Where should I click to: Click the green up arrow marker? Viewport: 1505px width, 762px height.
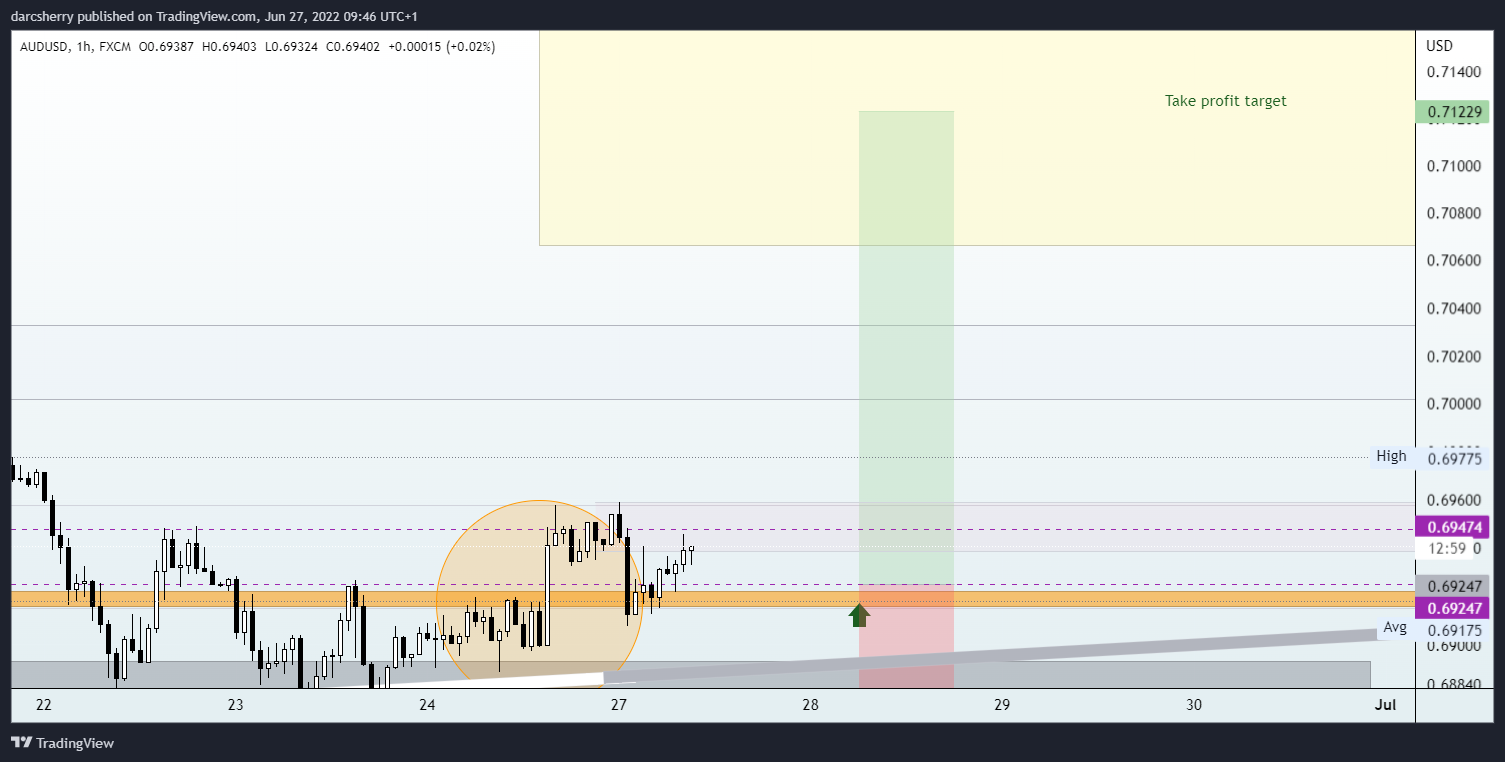pyautogui.click(x=859, y=615)
